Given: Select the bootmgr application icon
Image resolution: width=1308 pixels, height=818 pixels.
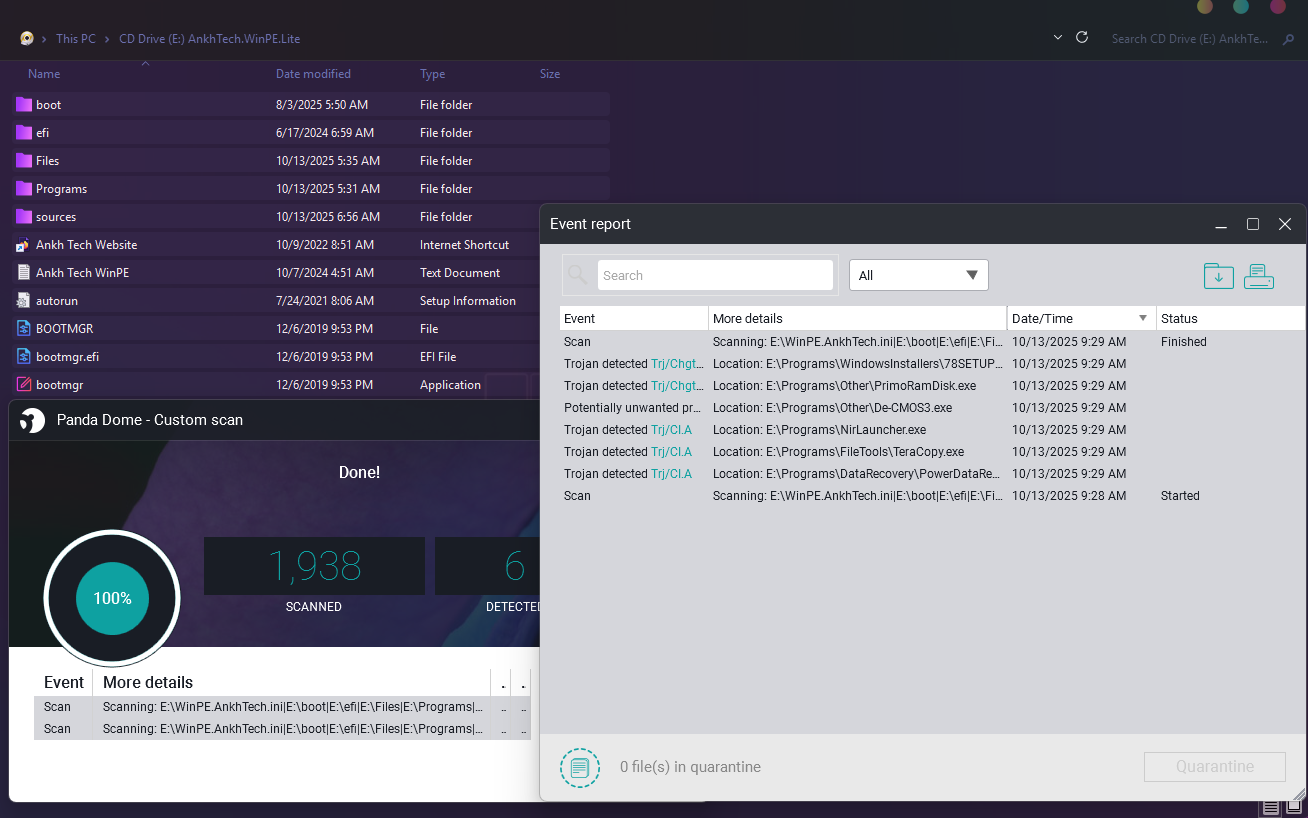Looking at the screenshot, I should tap(24, 384).
